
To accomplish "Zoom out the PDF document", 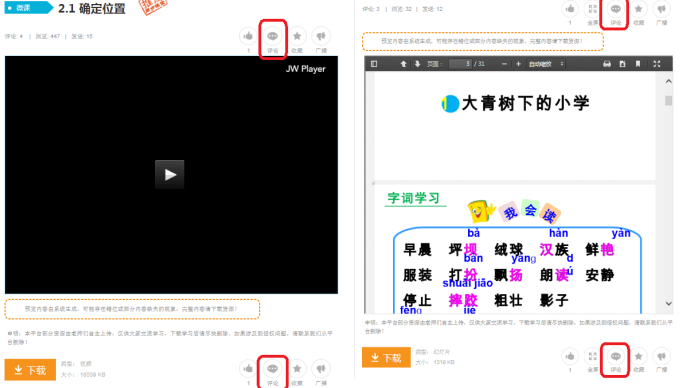I will click(504, 64).
